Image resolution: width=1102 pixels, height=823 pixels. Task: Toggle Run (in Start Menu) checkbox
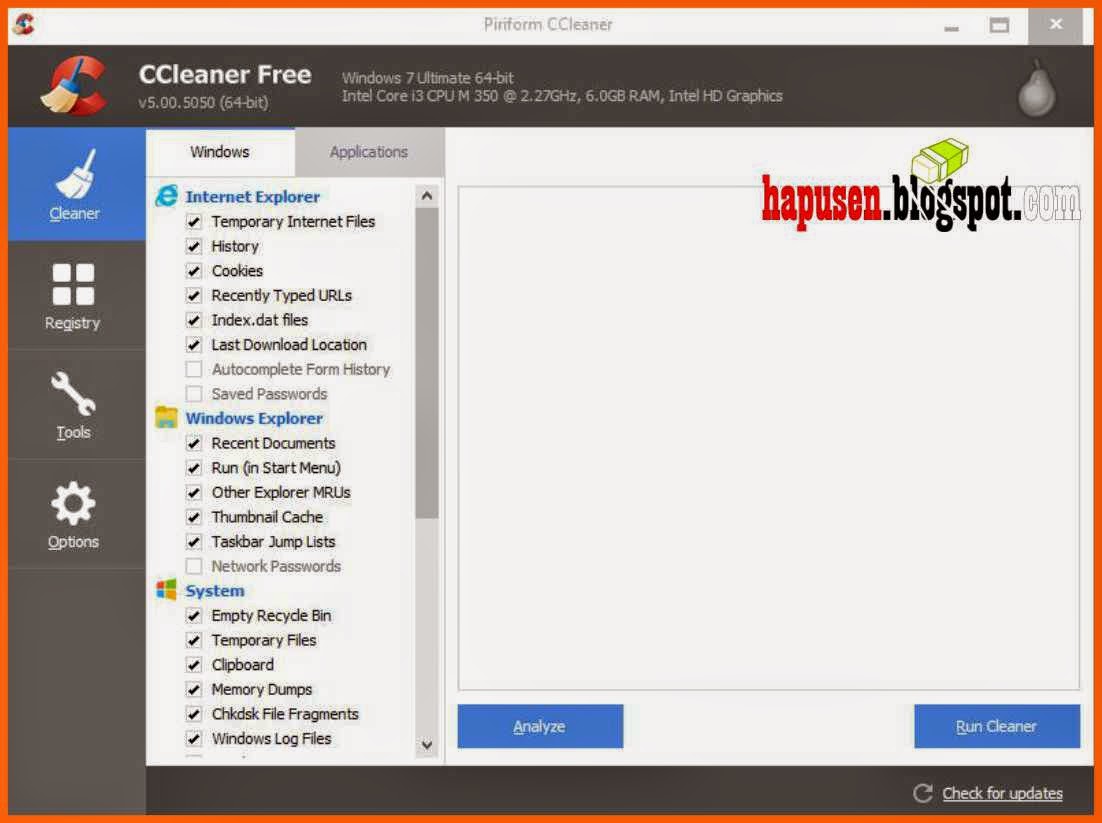[194, 468]
